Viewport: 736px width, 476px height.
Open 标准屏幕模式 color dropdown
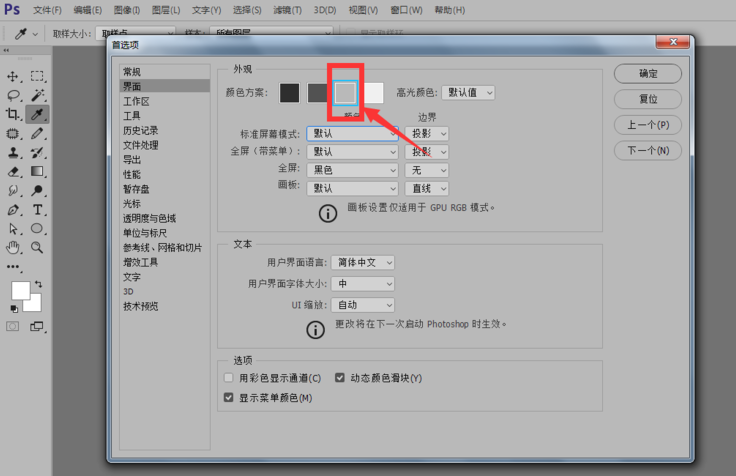click(x=353, y=134)
